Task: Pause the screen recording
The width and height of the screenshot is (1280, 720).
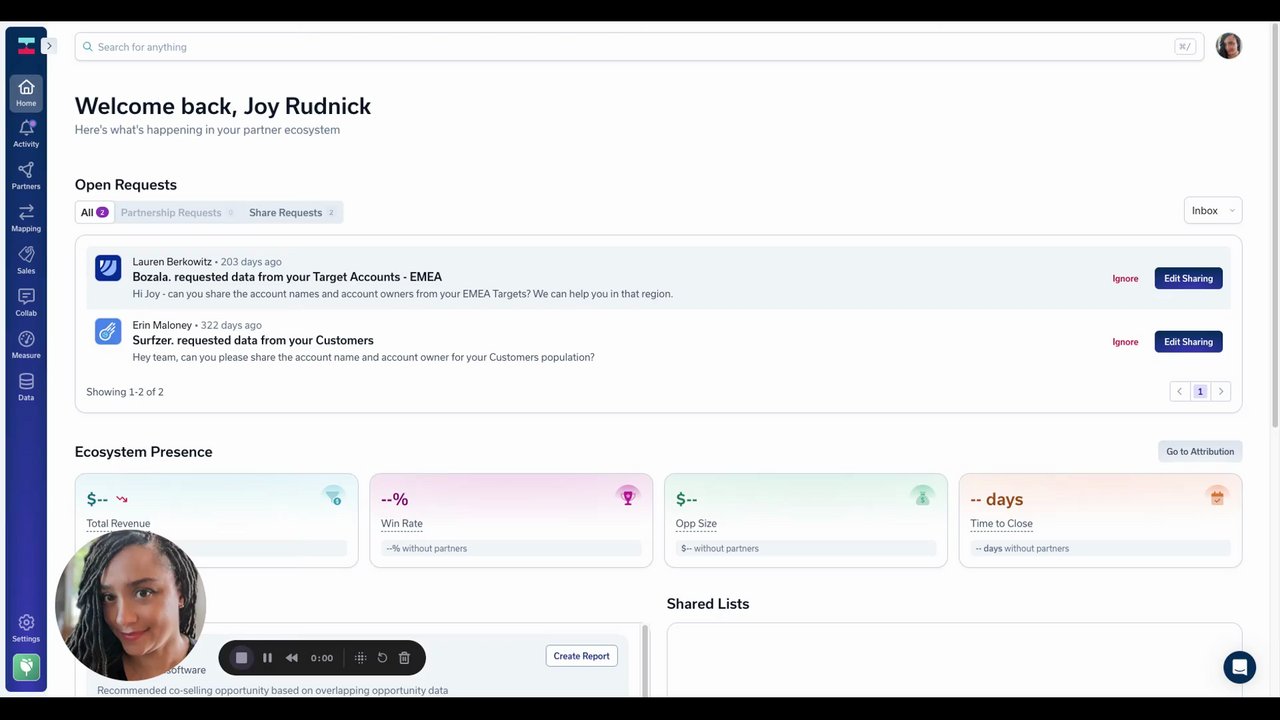Action: pyautogui.click(x=267, y=658)
